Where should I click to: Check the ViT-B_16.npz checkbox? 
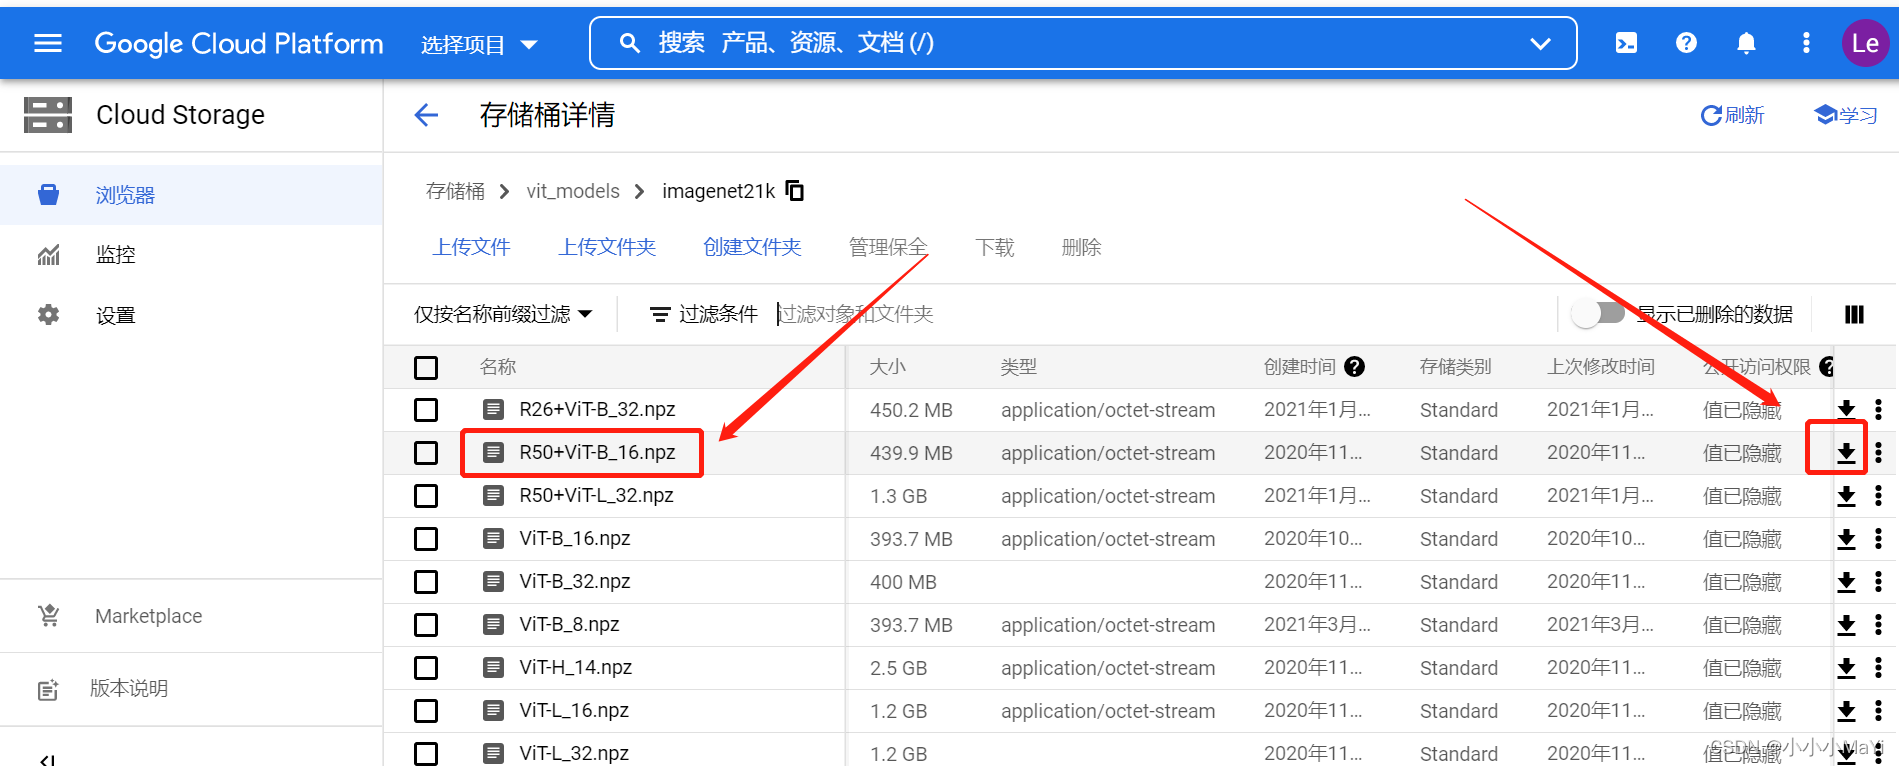click(x=426, y=539)
